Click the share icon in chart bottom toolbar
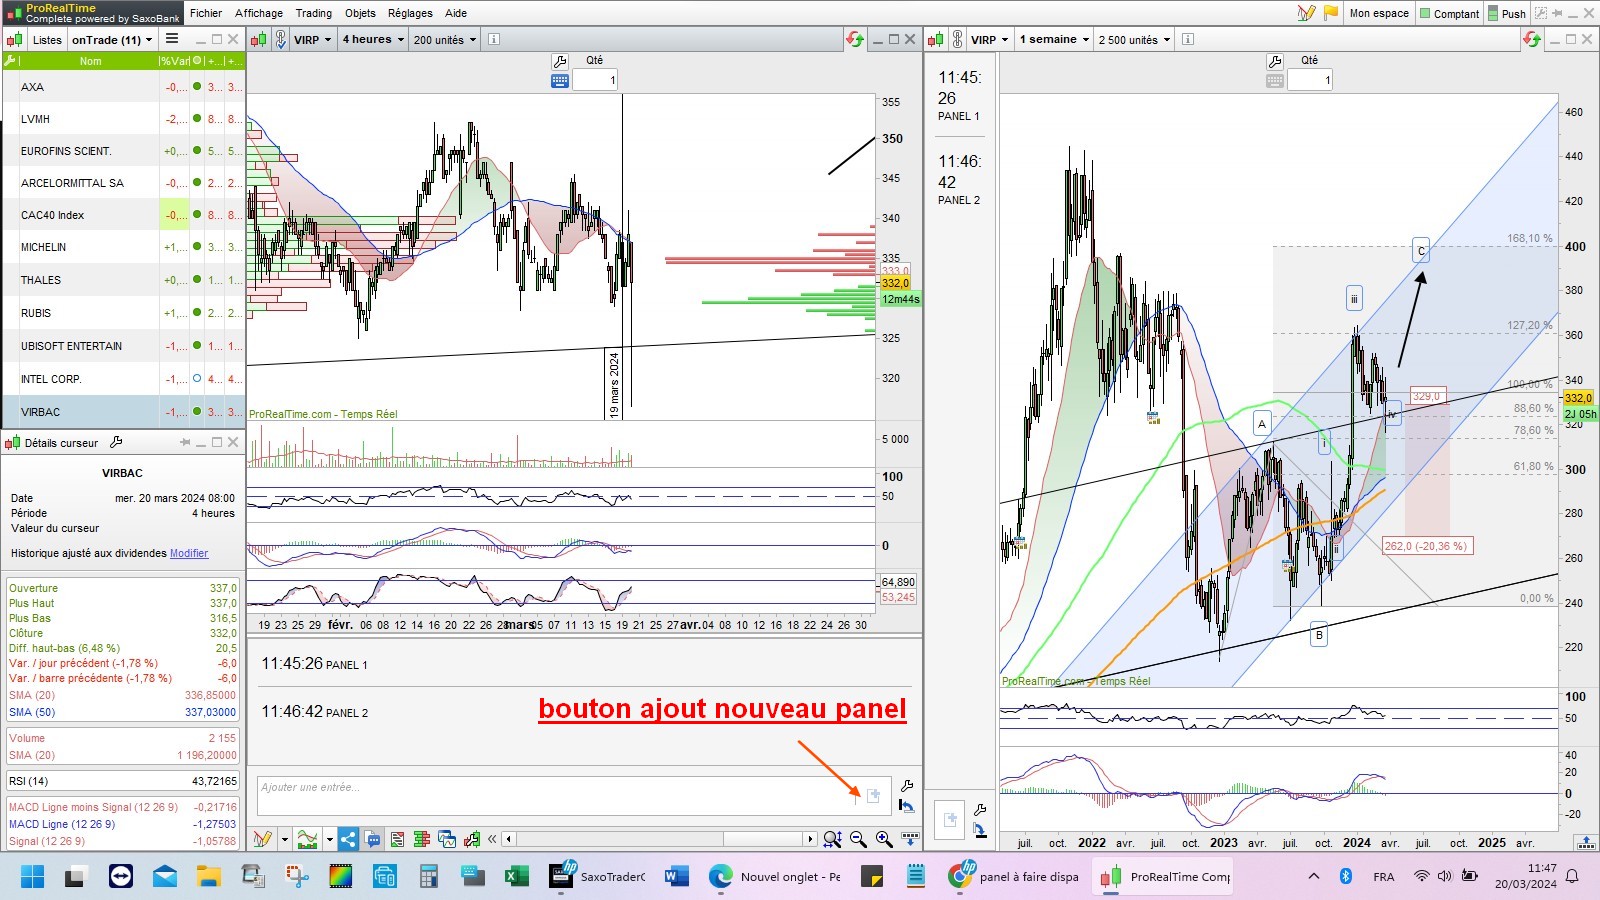 [x=348, y=839]
